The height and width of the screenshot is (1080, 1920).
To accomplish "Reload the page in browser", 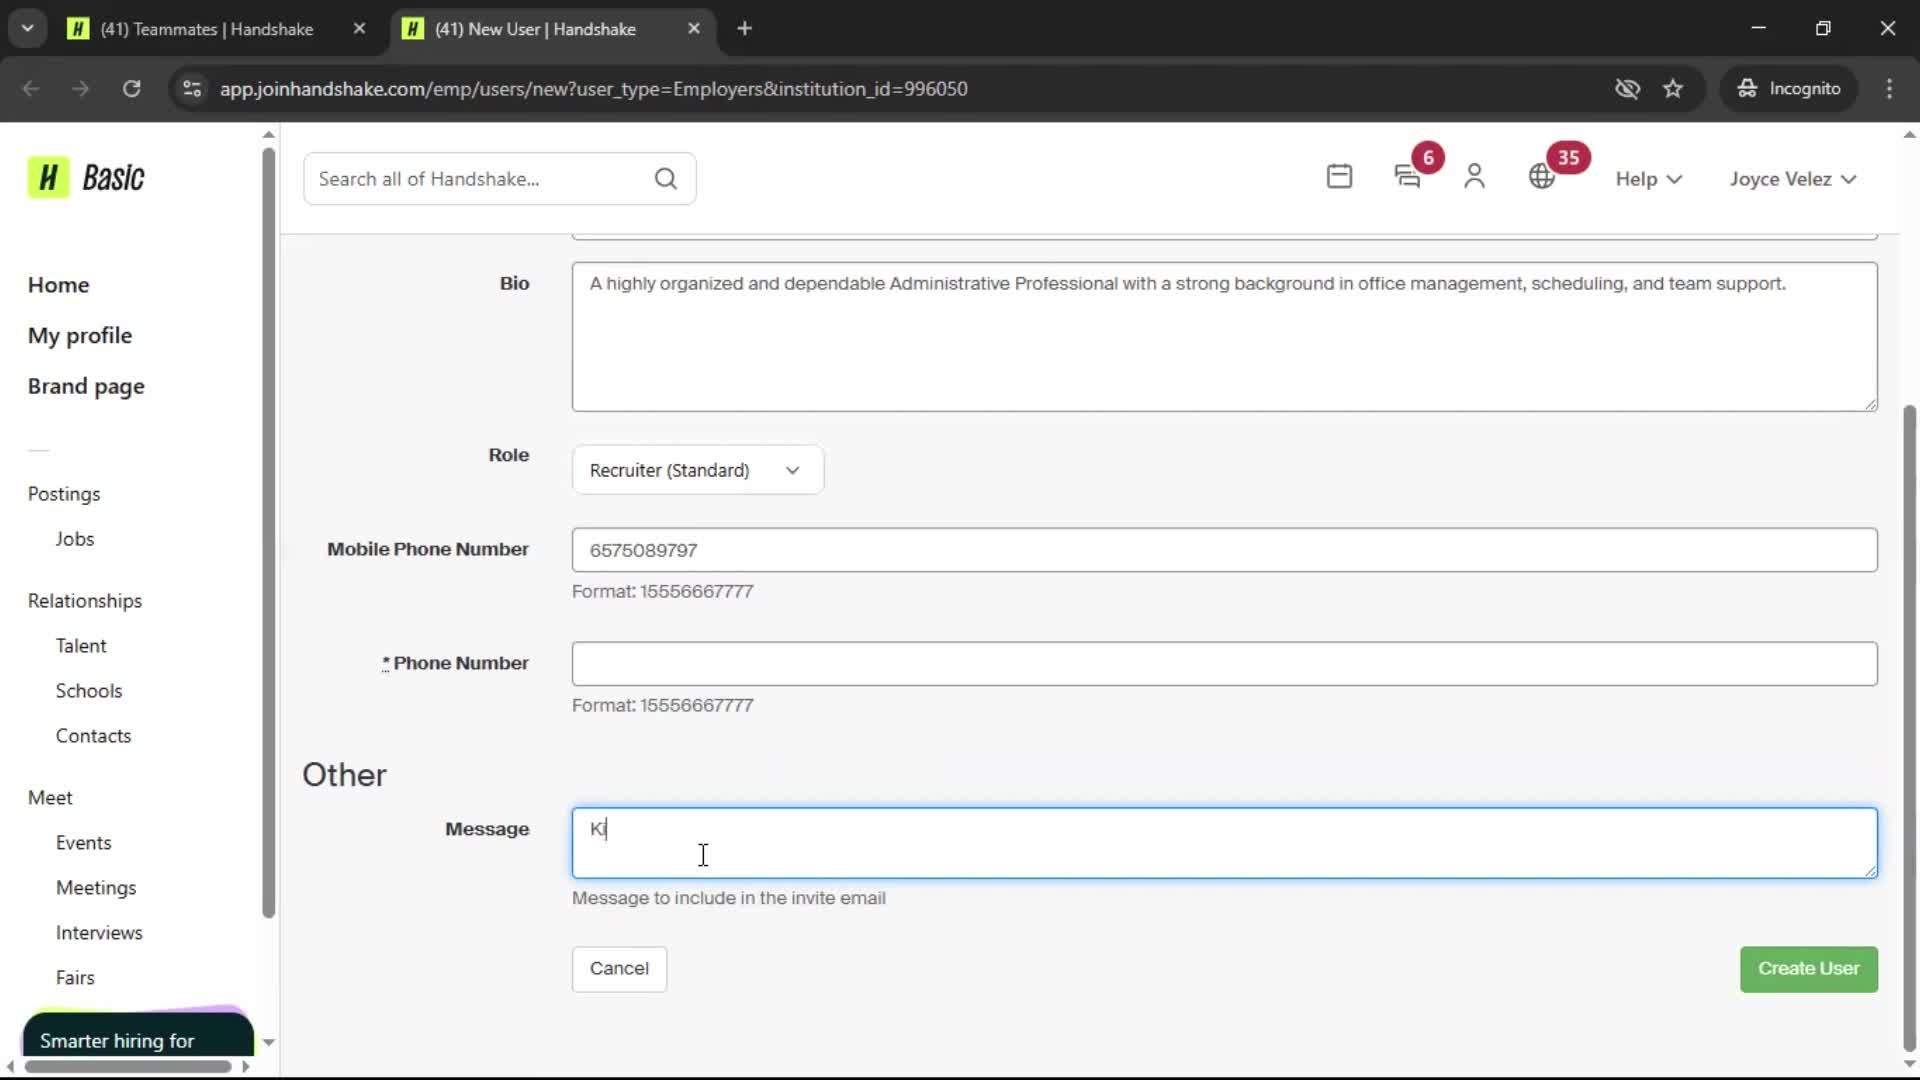I will [x=131, y=89].
